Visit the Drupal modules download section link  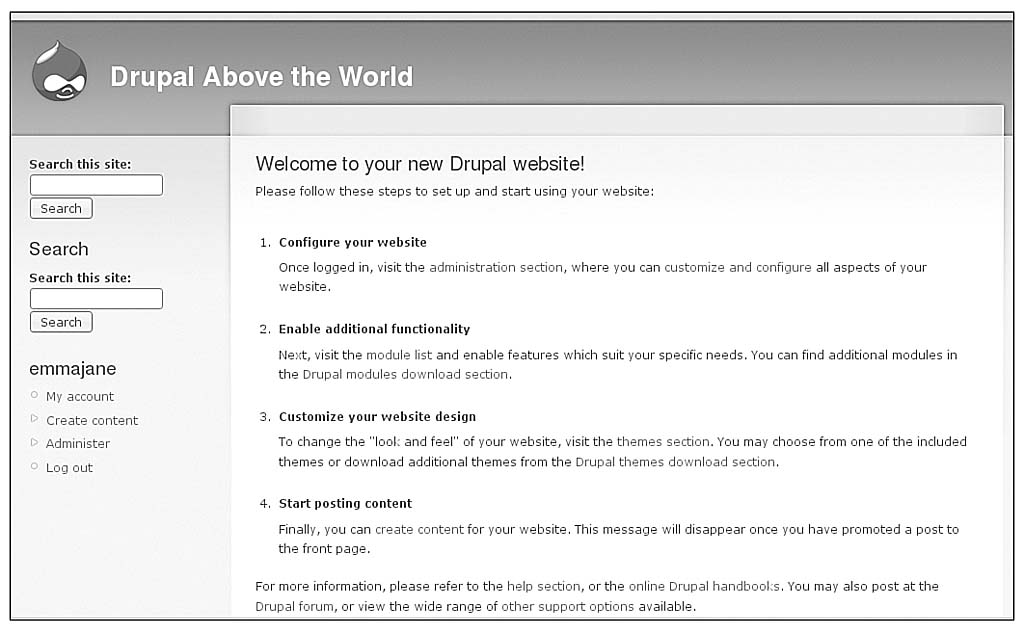(406, 374)
